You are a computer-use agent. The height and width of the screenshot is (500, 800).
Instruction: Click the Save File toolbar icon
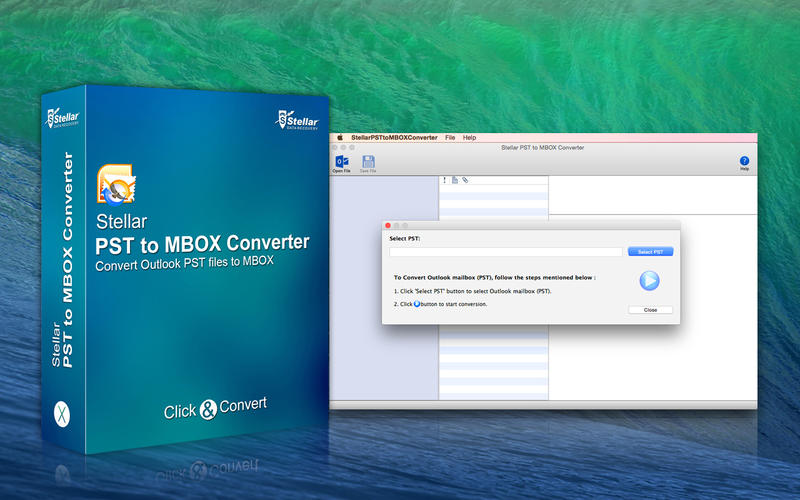368,162
